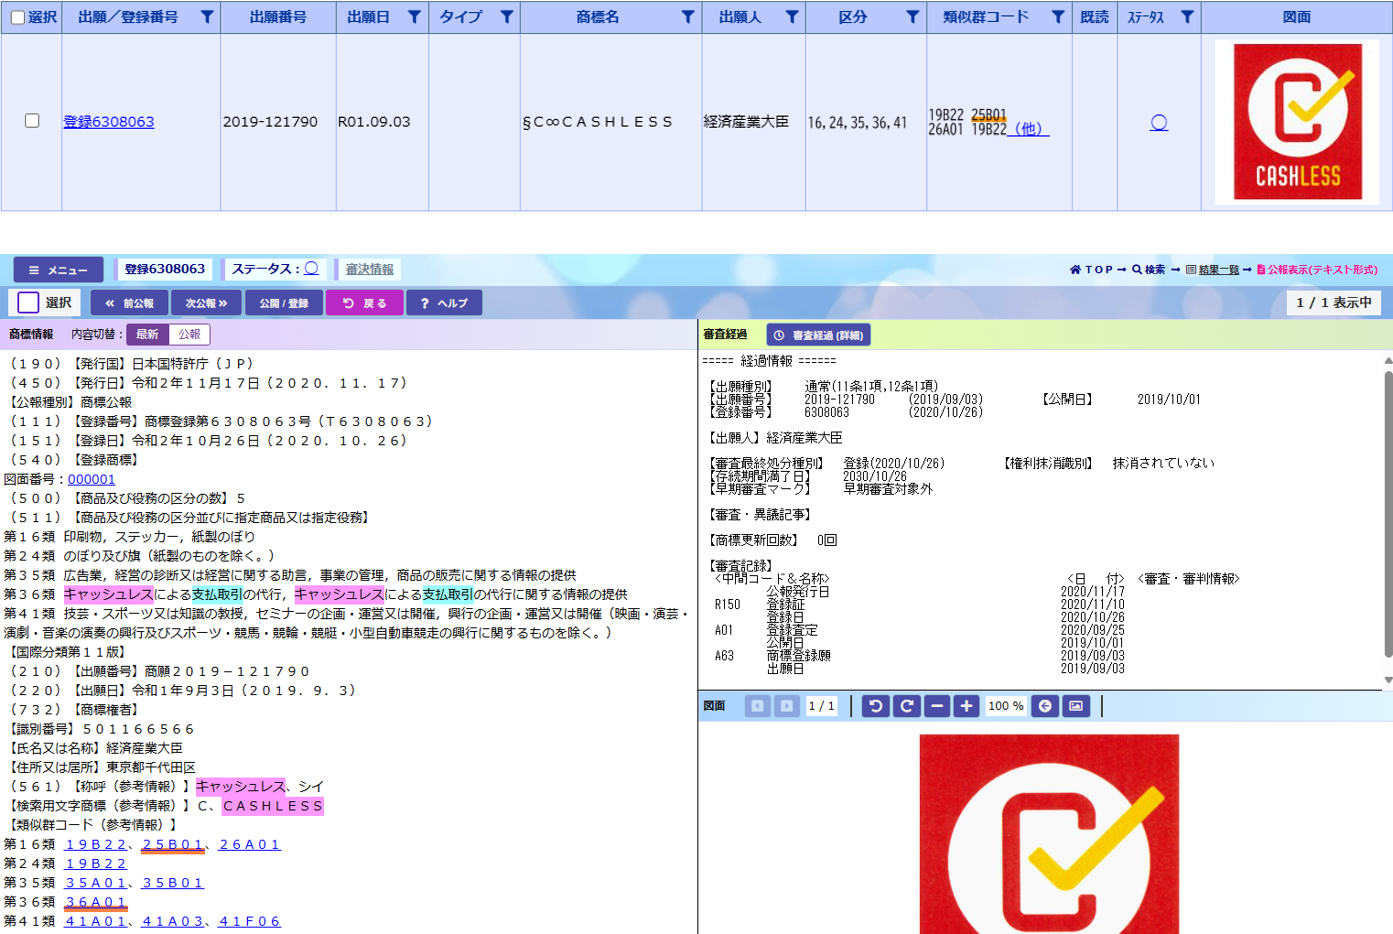Tick the select-all 選択 checkbox in table header
This screenshot has width=1393, height=934.
pyautogui.click(x=17, y=17)
